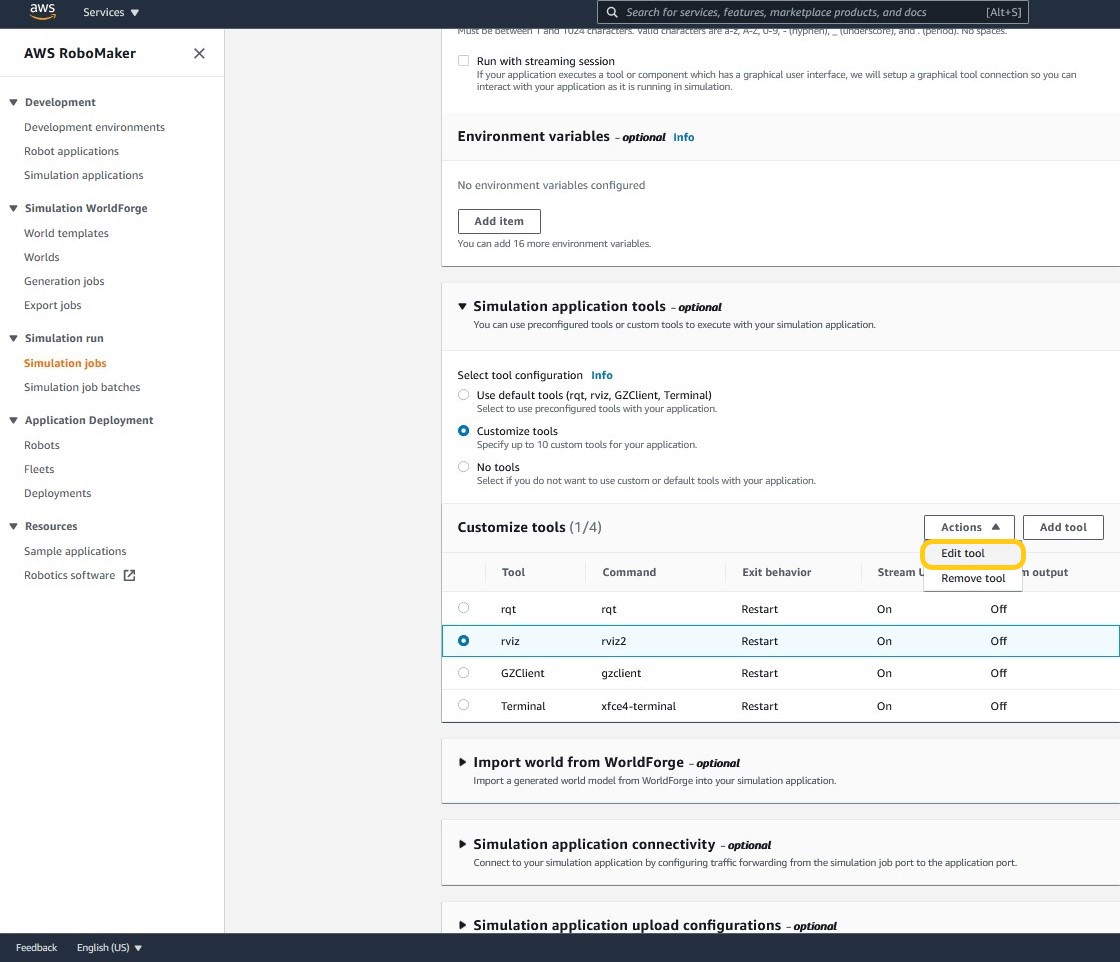Viewport: 1120px width, 962px height.
Task: Collapse the Development sidebar section
Action: pyautogui.click(x=13, y=102)
